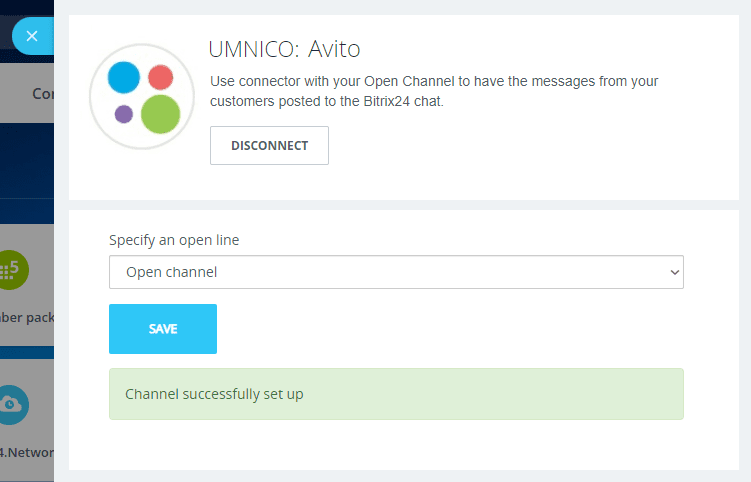Click the blue dot in UMNICO logo
This screenshot has width=751, height=482.
(x=123, y=76)
